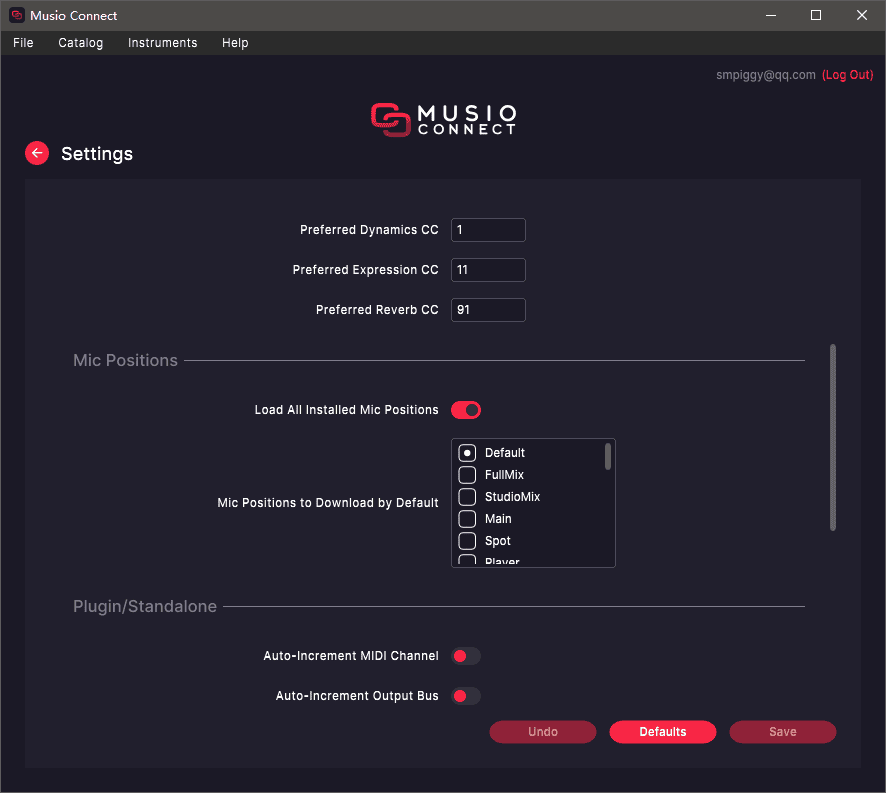Select the Default mic position option
886x793 pixels.
467,453
